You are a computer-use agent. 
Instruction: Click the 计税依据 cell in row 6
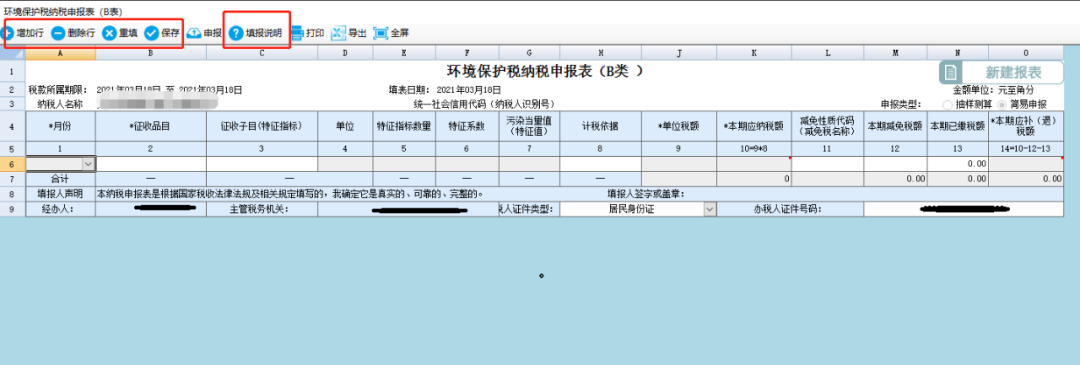tap(601, 164)
